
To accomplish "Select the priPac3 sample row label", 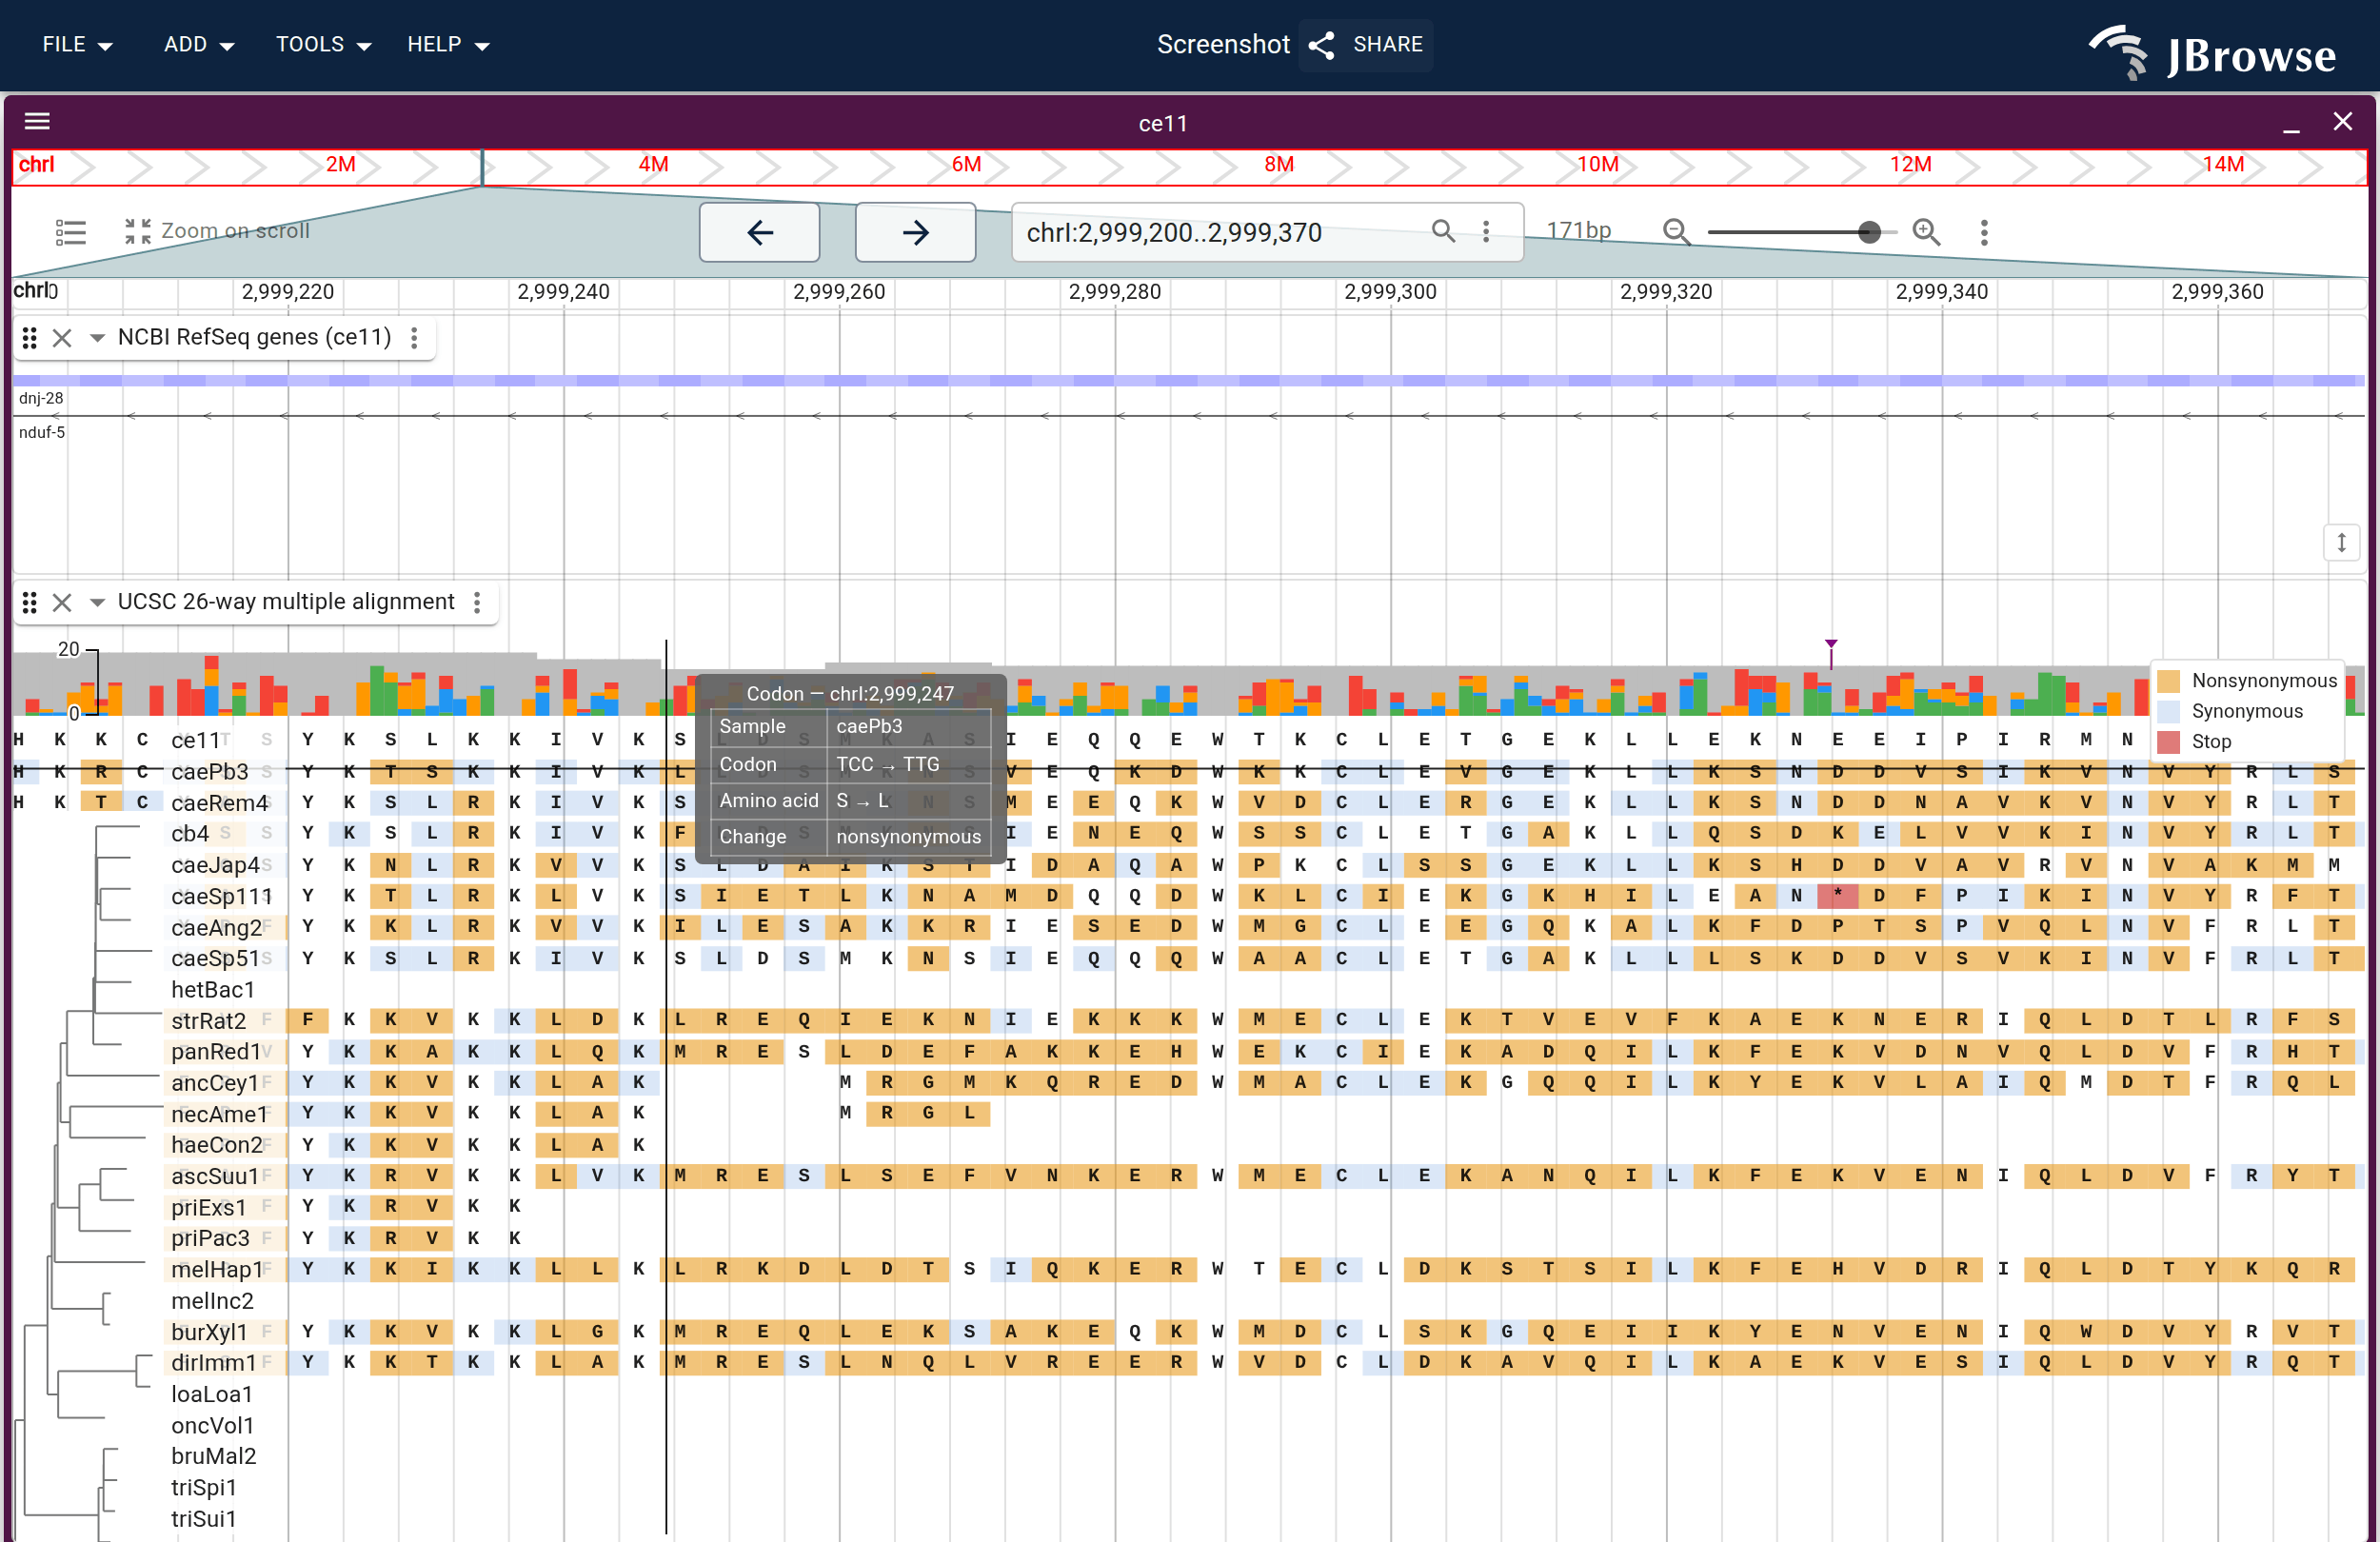I will pyautogui.click(x=211, y=1238).
